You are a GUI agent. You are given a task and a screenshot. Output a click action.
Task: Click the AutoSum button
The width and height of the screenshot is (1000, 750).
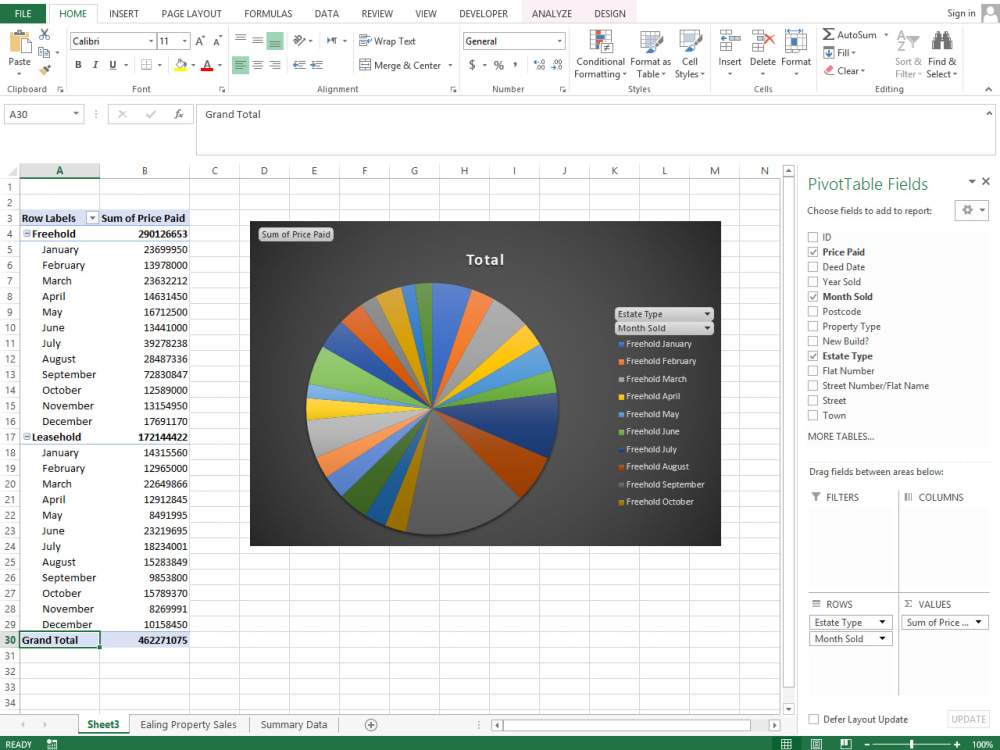pos(849,34)
